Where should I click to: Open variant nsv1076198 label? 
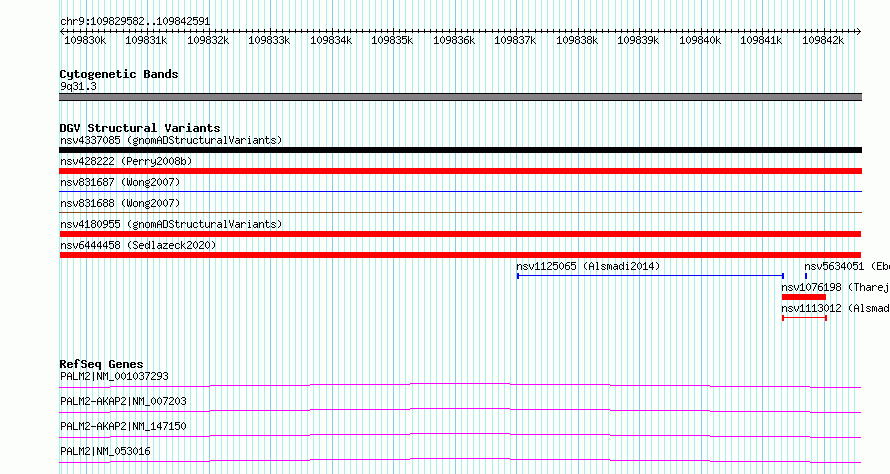coord(836,287)
